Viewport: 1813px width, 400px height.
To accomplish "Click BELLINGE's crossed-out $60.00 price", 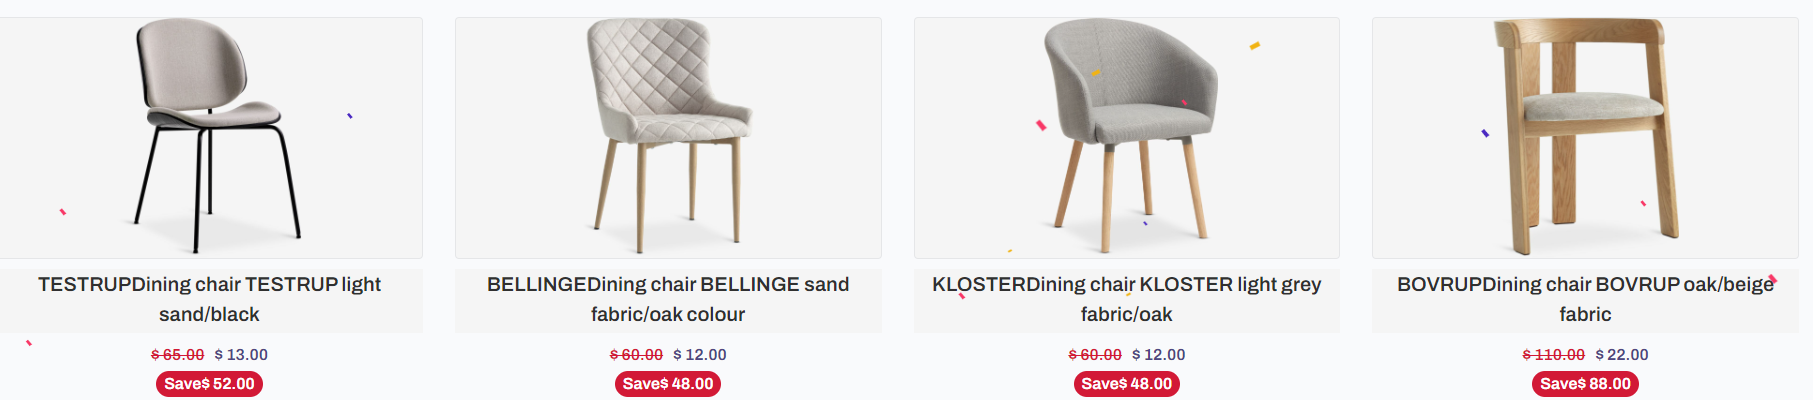I will pos(637,355).
